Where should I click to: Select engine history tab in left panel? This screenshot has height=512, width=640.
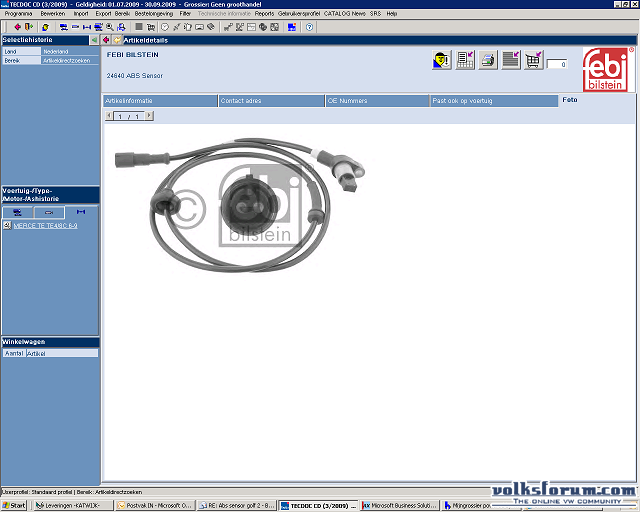49,212
